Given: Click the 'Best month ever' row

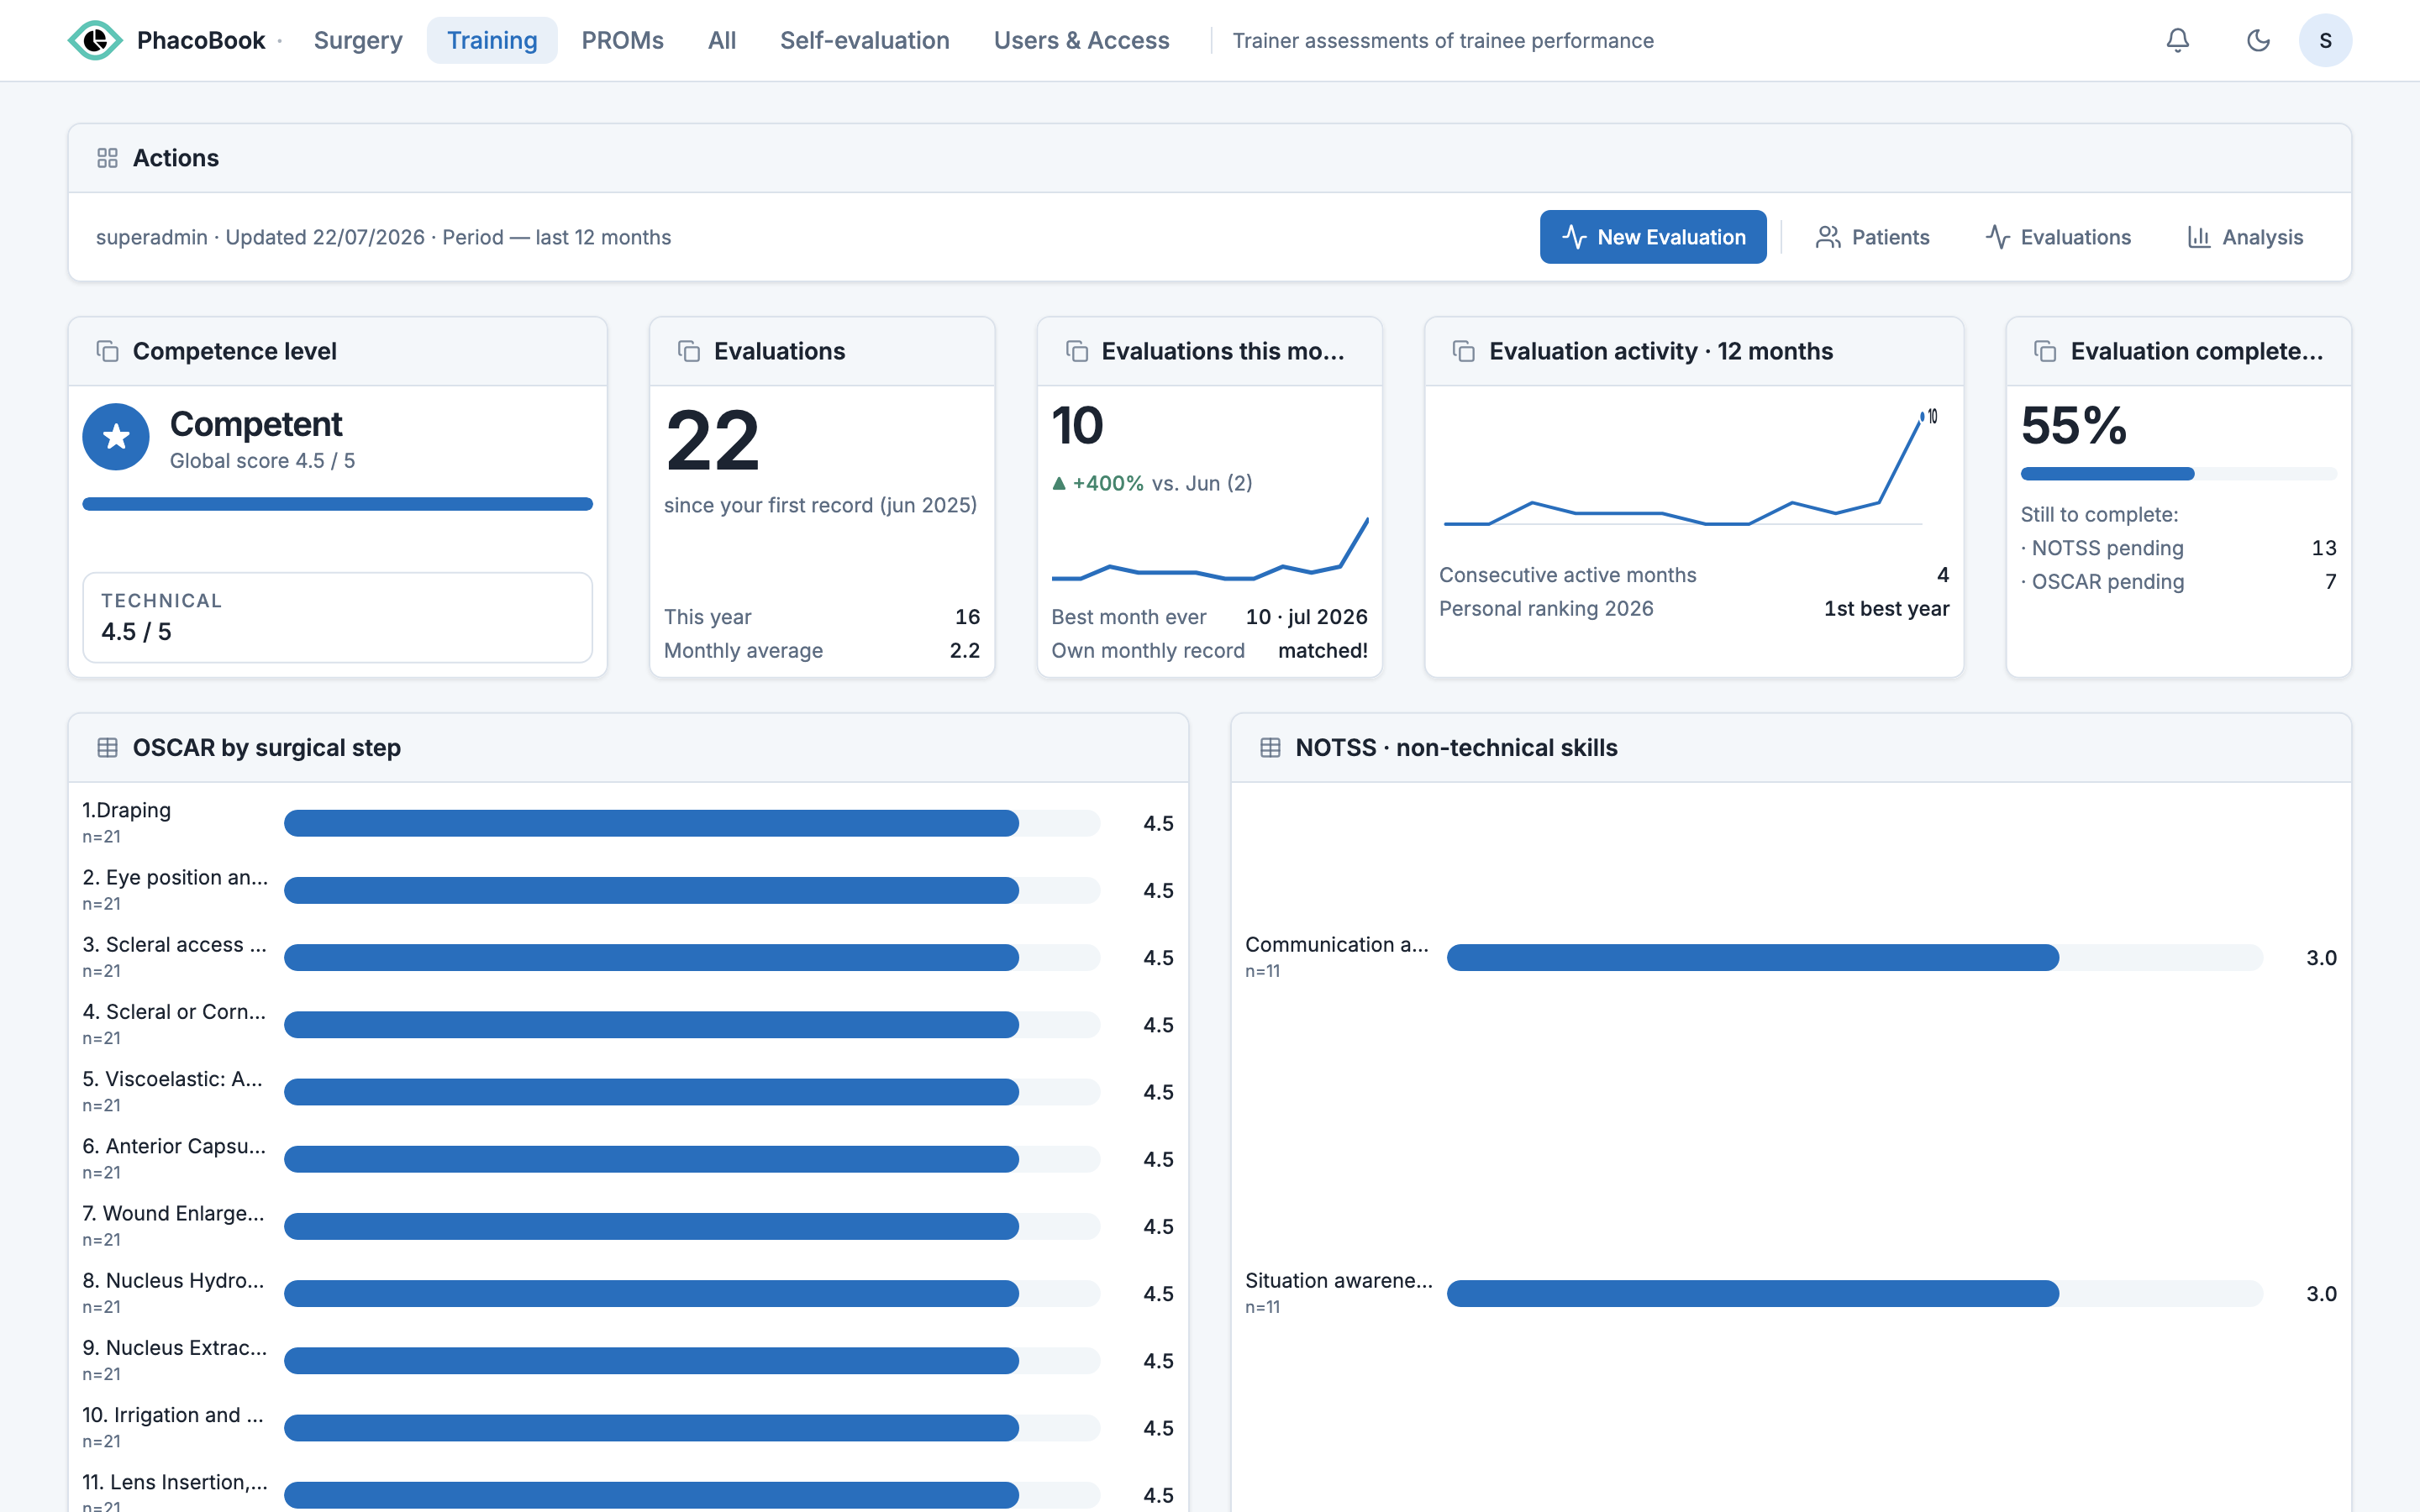Looking at the screenshot, I should tap(1210, 617).
